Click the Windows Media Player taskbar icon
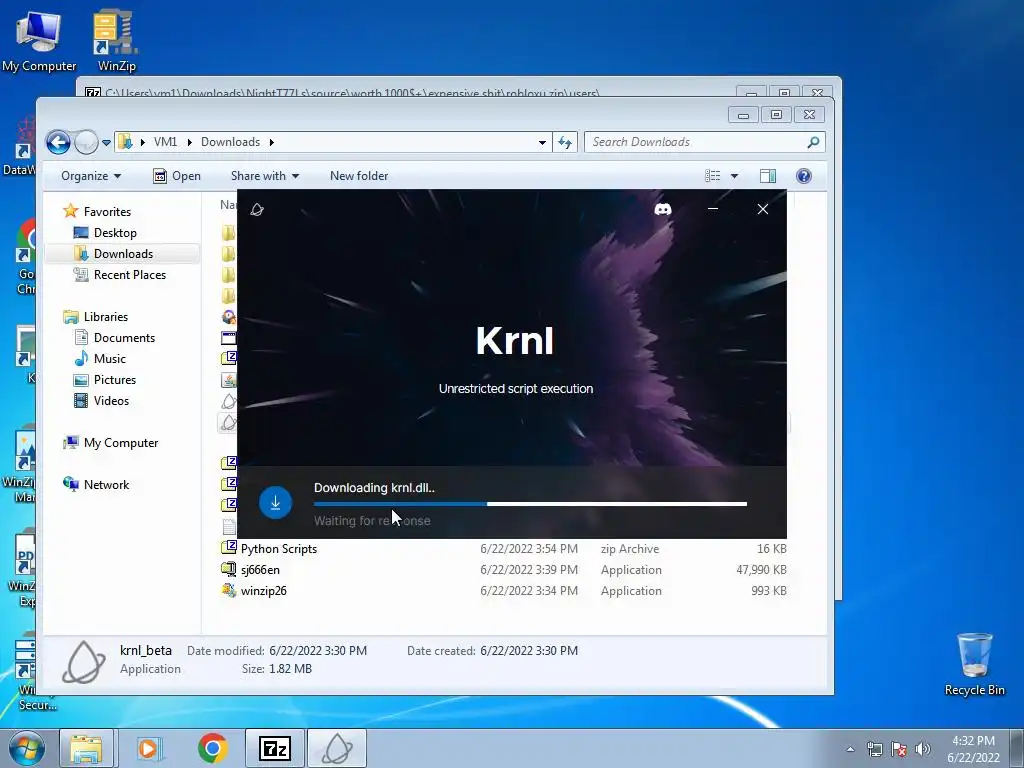 150,748
